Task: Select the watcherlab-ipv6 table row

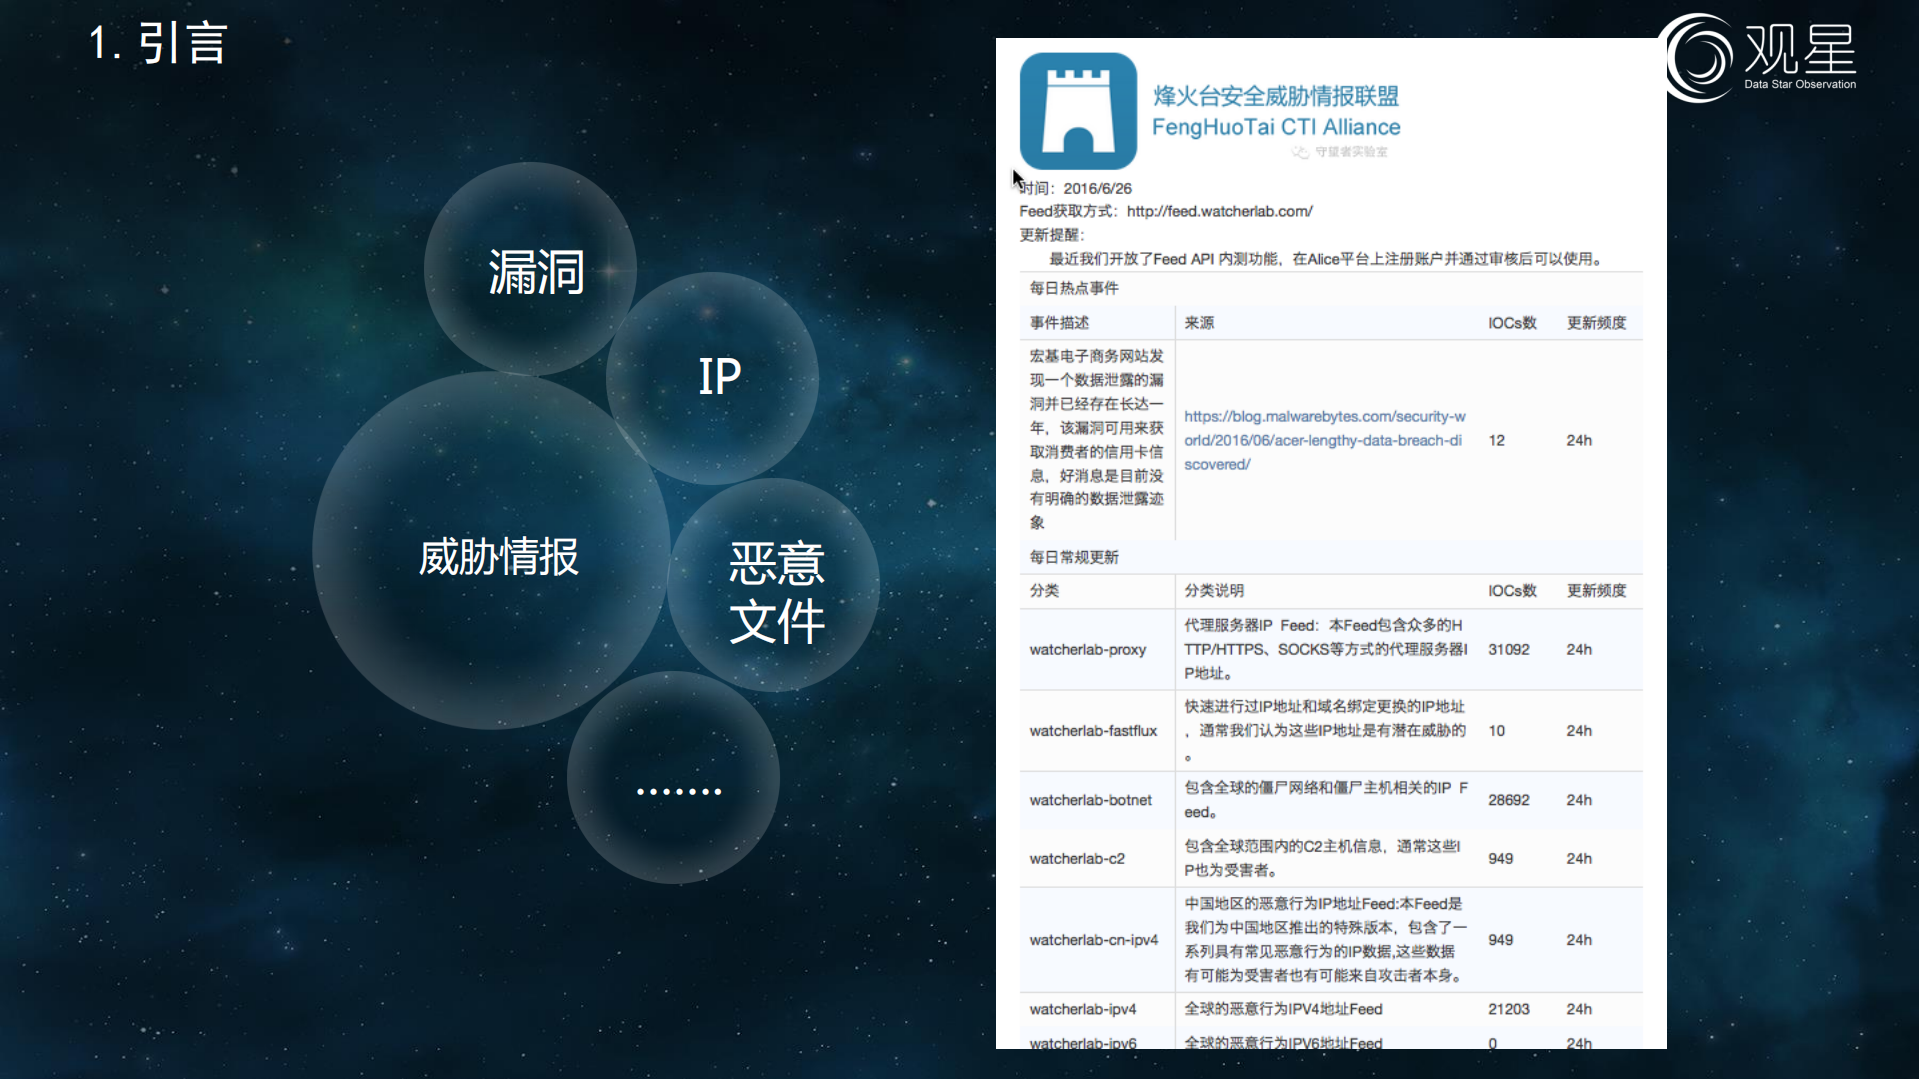Action: click(x=1084, y=1043)
